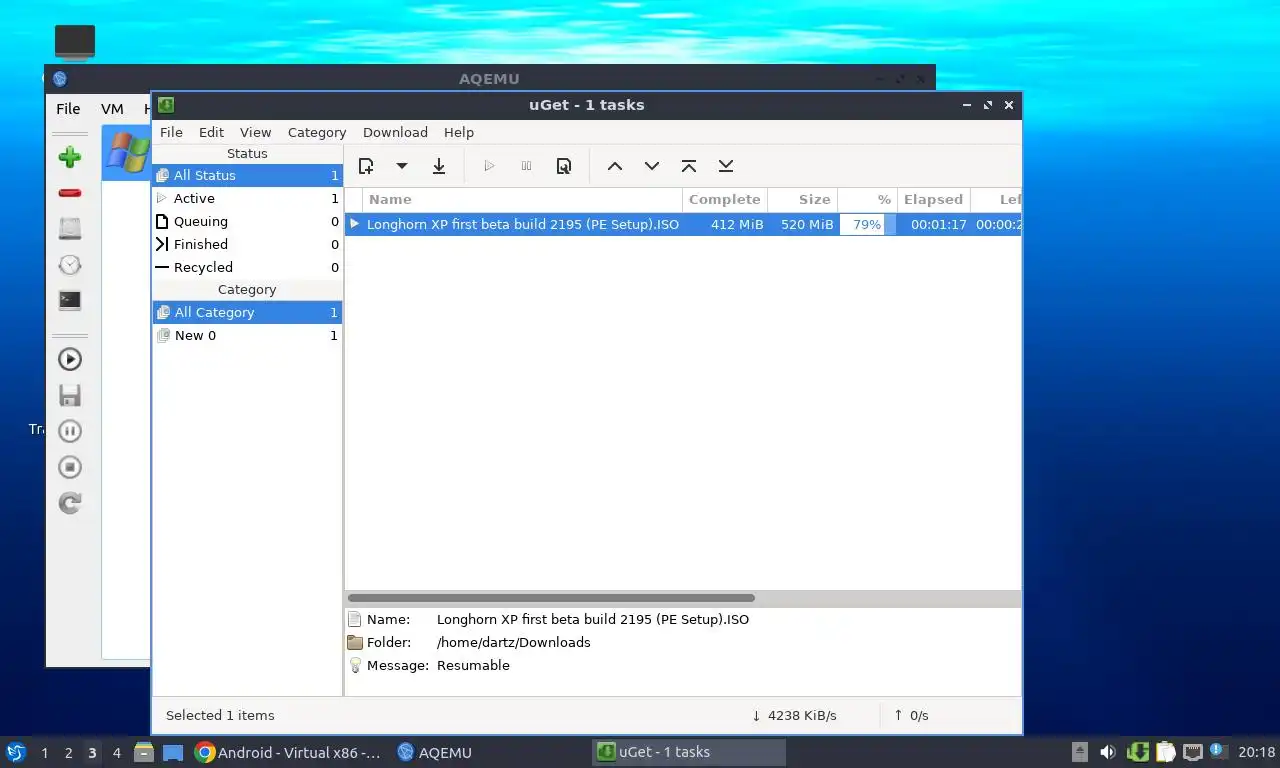Open the dropdown arrow beside new download
The width and height of the screenshot is (1280, 768).
pyautogui.click(x=402, y=166)
